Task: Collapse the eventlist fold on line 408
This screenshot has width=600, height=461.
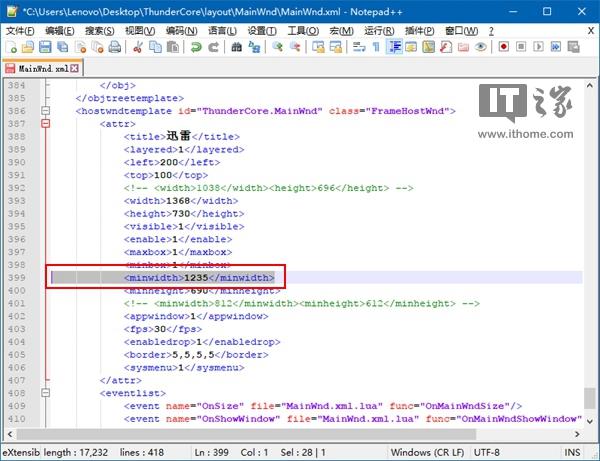Action: pyautogui.click(x=46, y=393)
